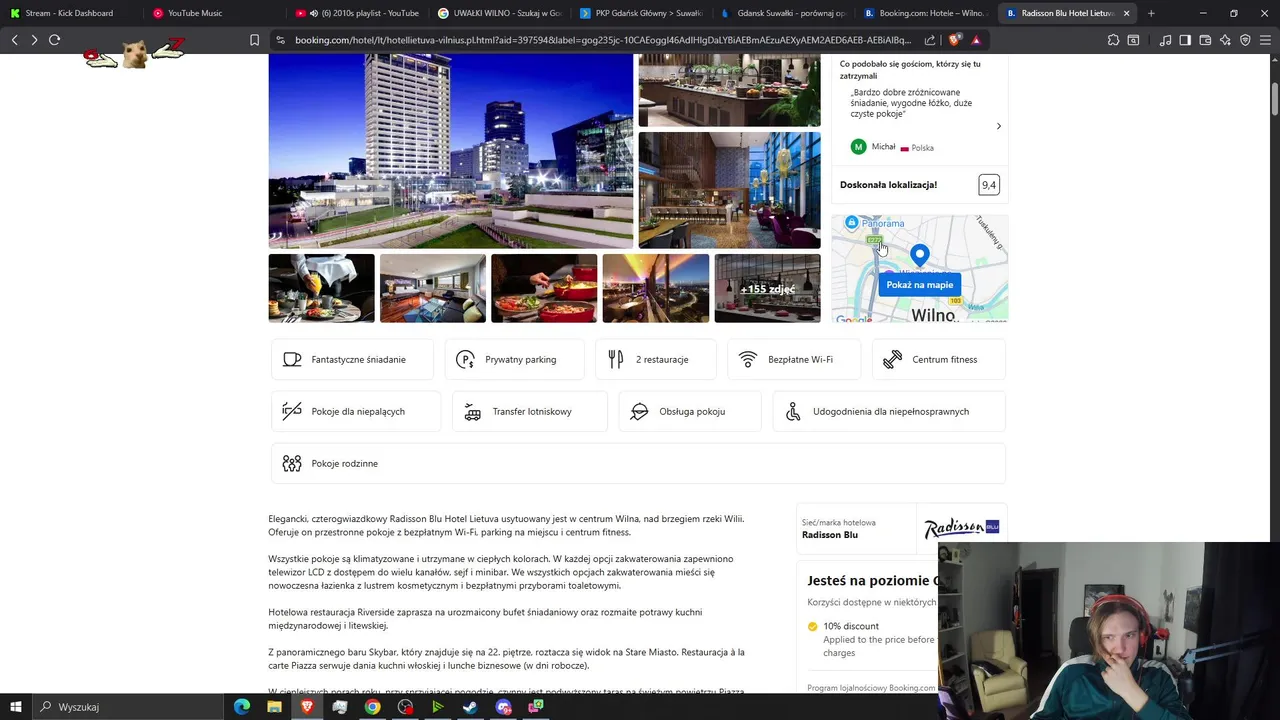Select Obsługa pokoju amenity

click(x=690, y=411)
